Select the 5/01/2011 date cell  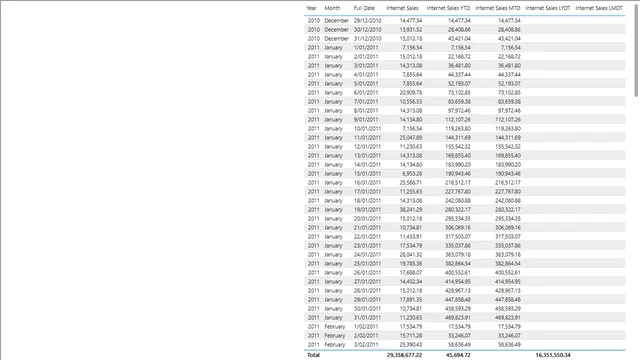(x=366, y=83)
